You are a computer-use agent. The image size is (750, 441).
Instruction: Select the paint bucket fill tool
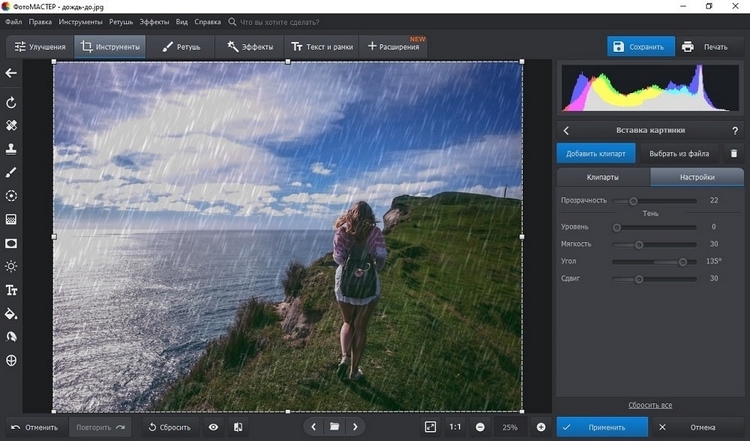coord(11,313)
